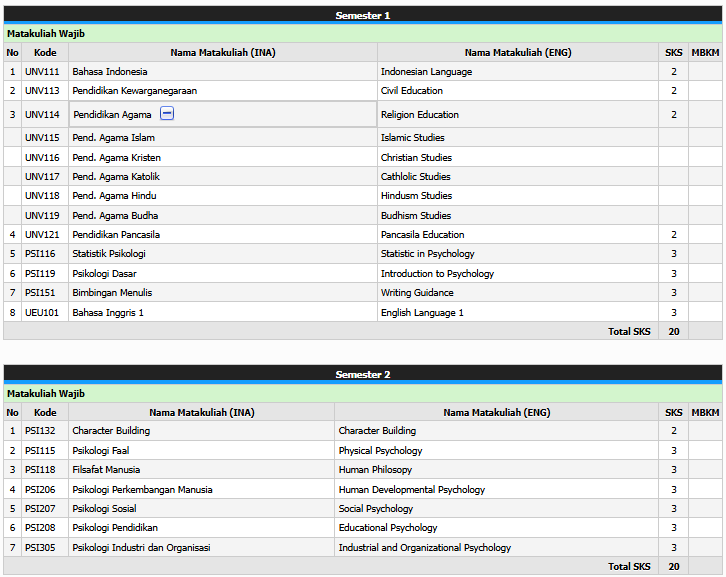The image size is (726, 577).
Task: Click the Psikologi Faal course name
Action: click(x=100, y=451)
